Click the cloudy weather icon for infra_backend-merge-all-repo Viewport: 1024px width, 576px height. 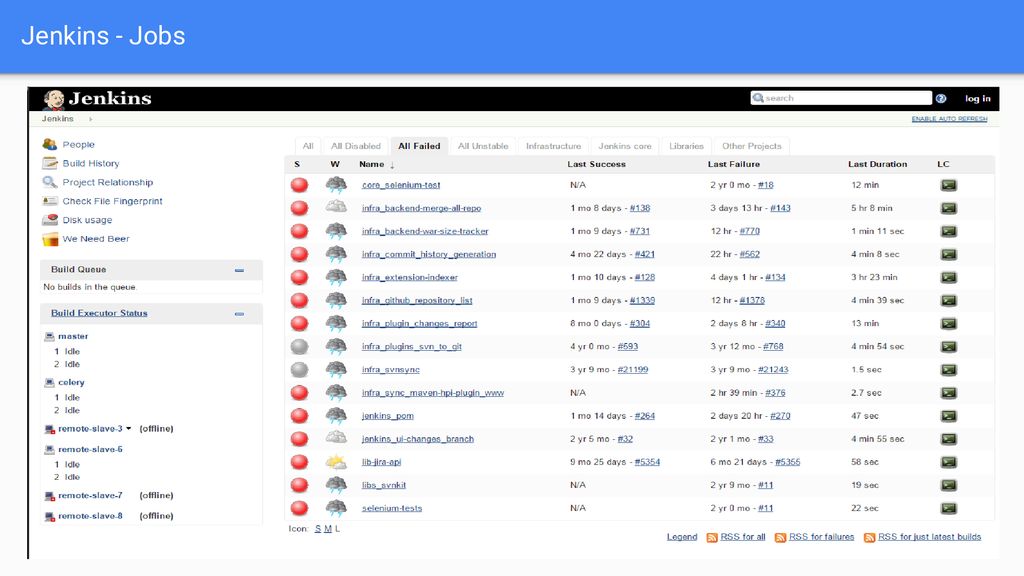[336, 208]
